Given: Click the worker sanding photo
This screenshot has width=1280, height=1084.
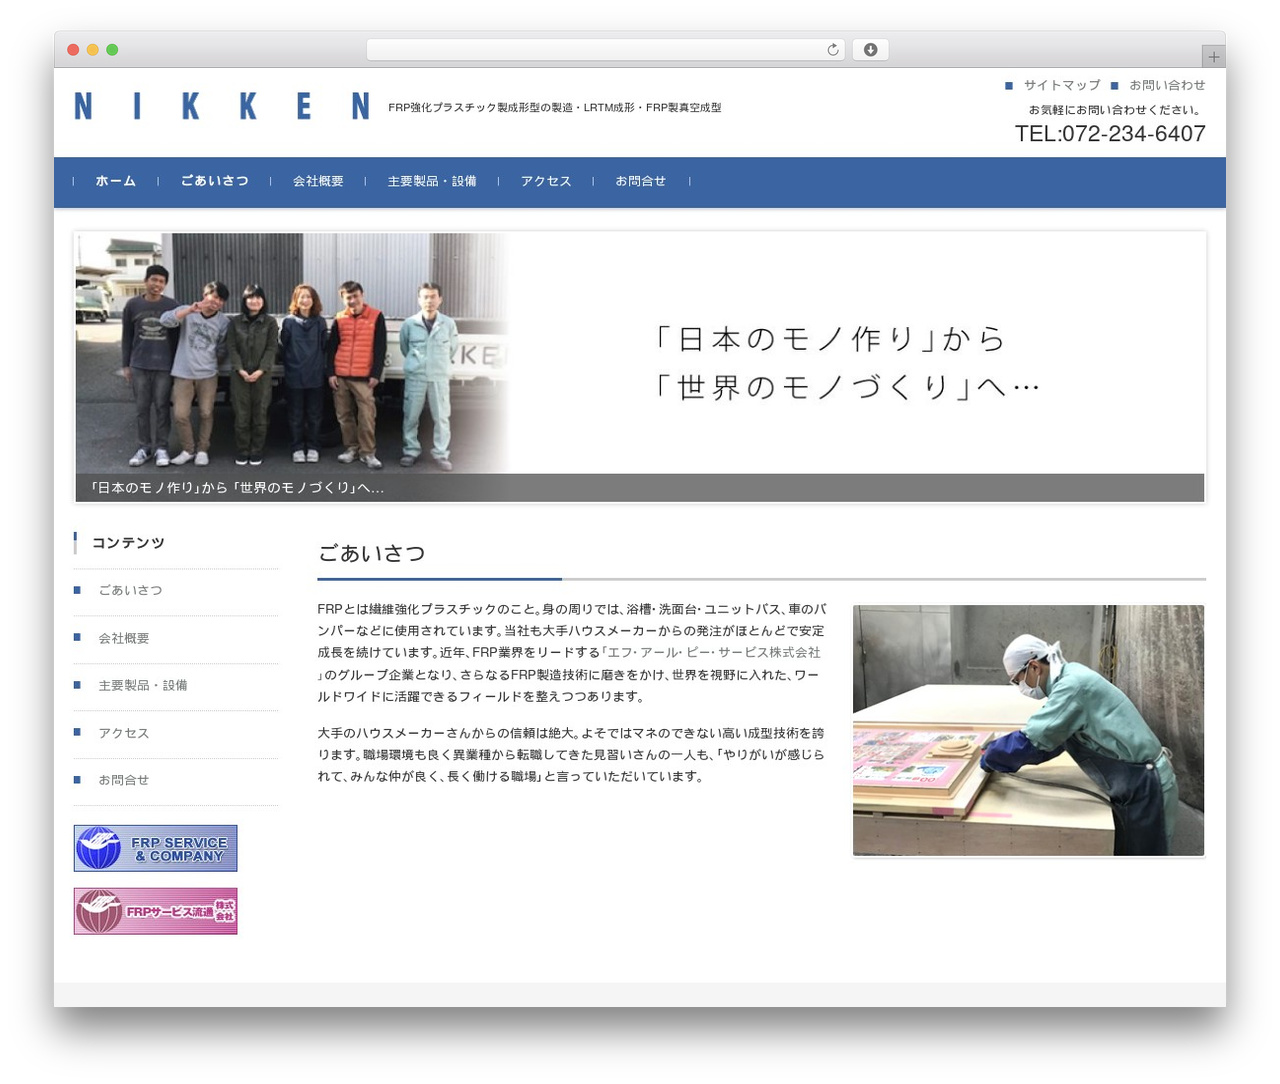Looking at the screenshot, I should coord(1028,730).
